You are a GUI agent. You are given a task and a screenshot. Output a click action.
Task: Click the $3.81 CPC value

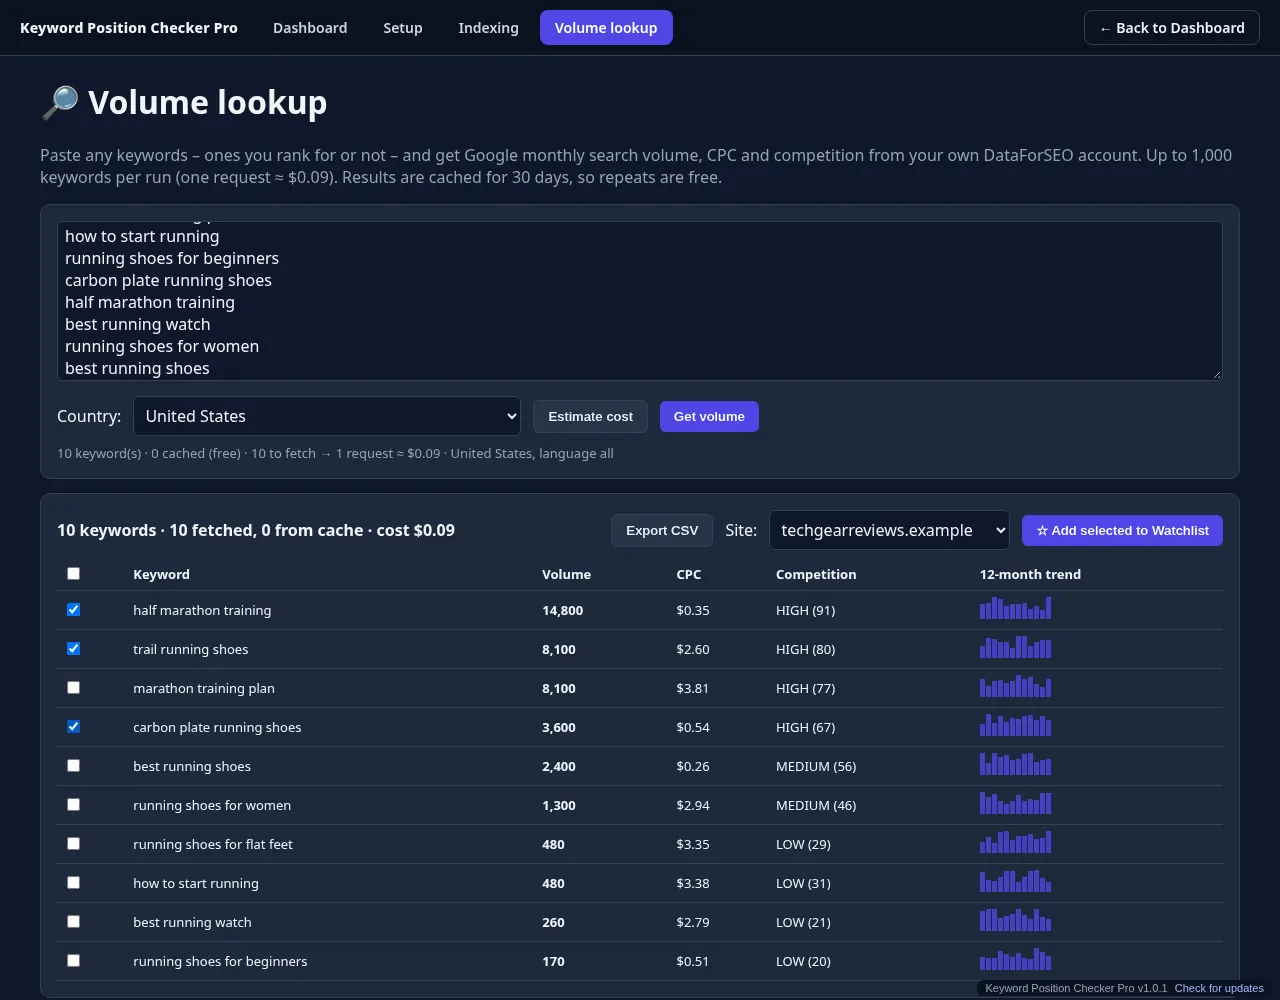(x=693, y=688)
